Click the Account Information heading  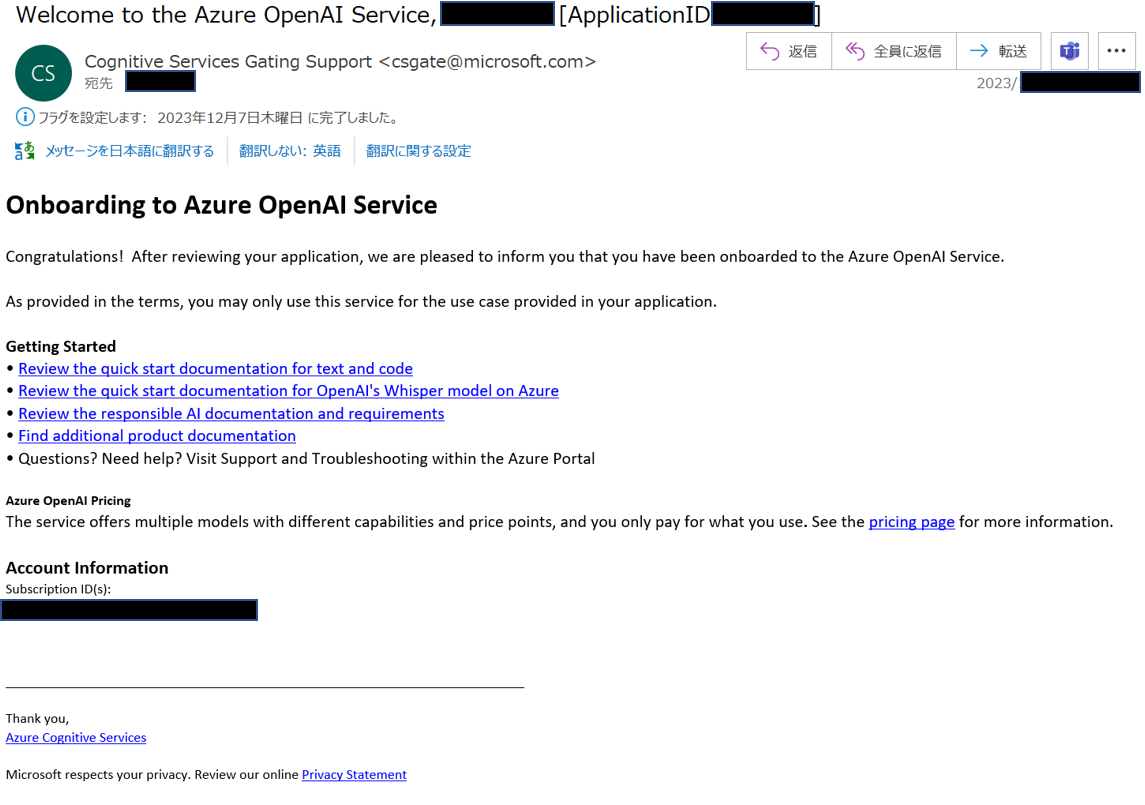pos(87,568)
